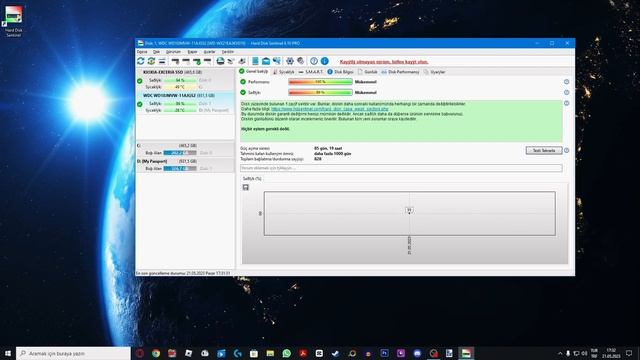Click KIOXIA disk 45 °C temperature bar

click(x=180, y=87)
